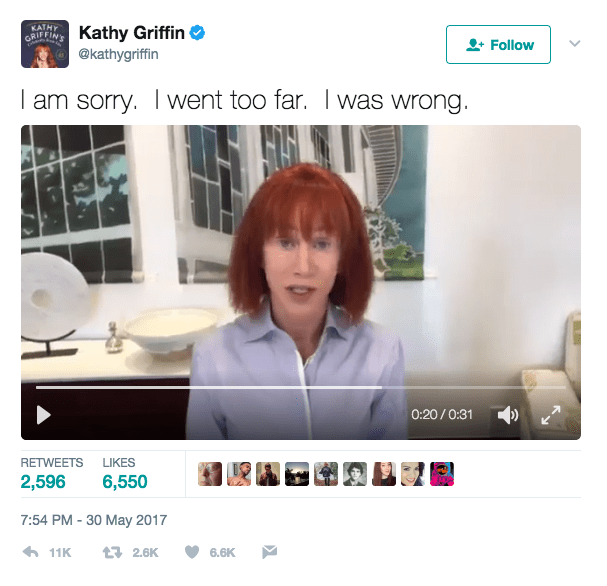
Task: Open the tweet options chevron menu
Action: [574, 43]
